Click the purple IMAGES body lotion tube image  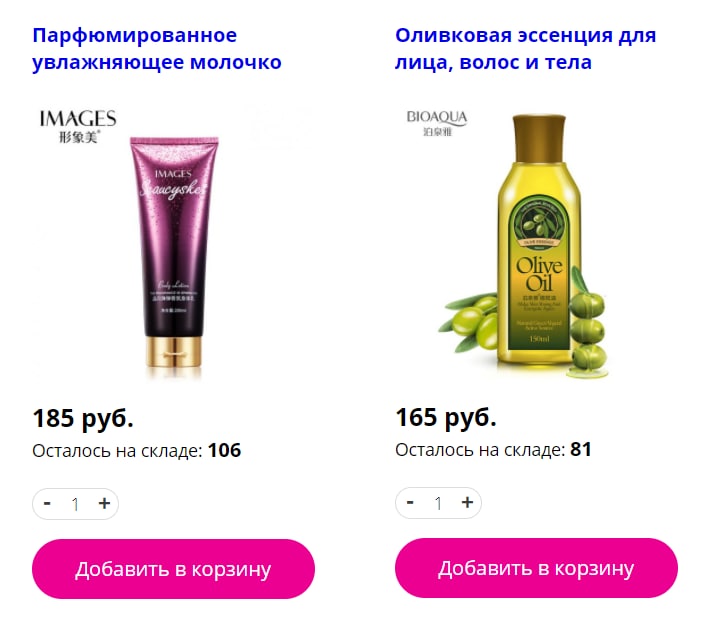point(174,252)
